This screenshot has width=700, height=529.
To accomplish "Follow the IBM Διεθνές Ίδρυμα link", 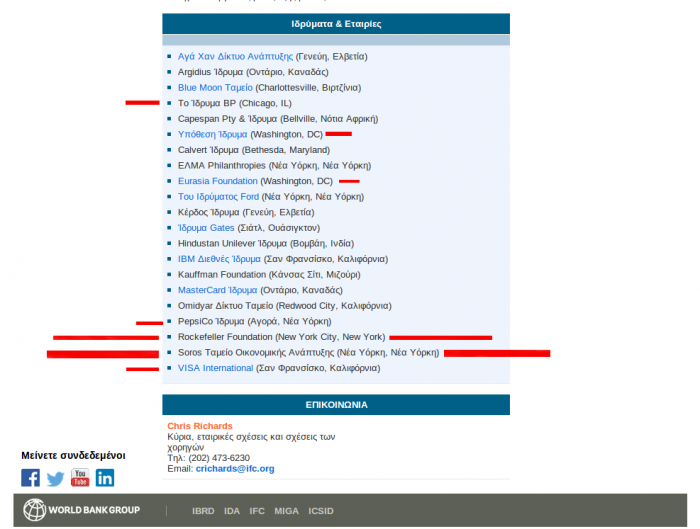I will tap(219, 259).
